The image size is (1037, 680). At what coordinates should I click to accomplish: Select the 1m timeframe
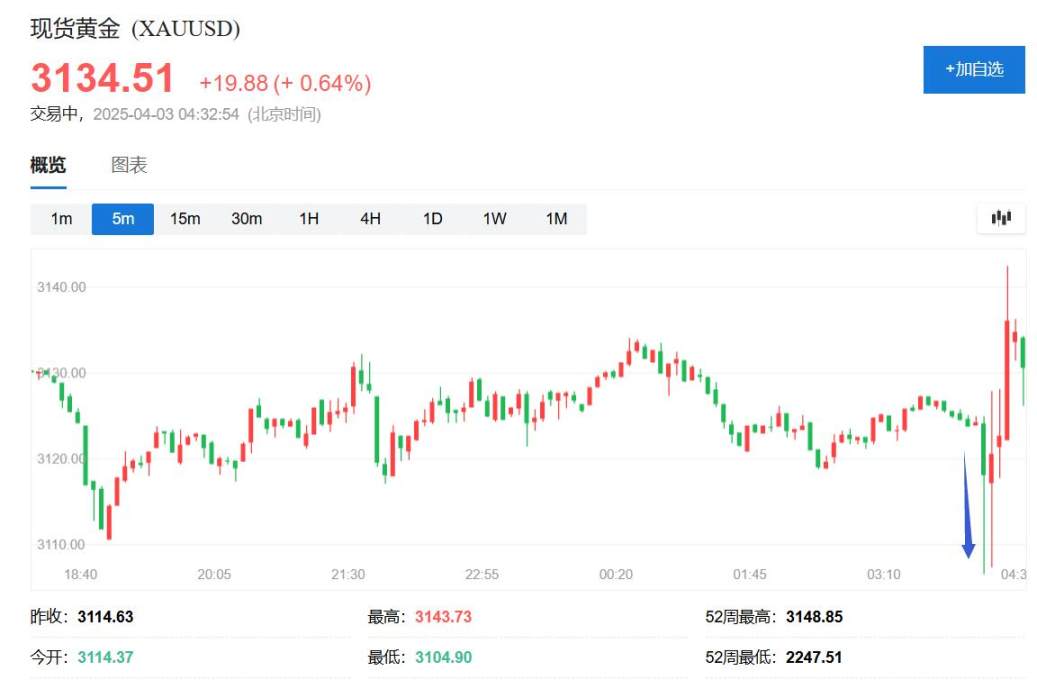point(60,218)
